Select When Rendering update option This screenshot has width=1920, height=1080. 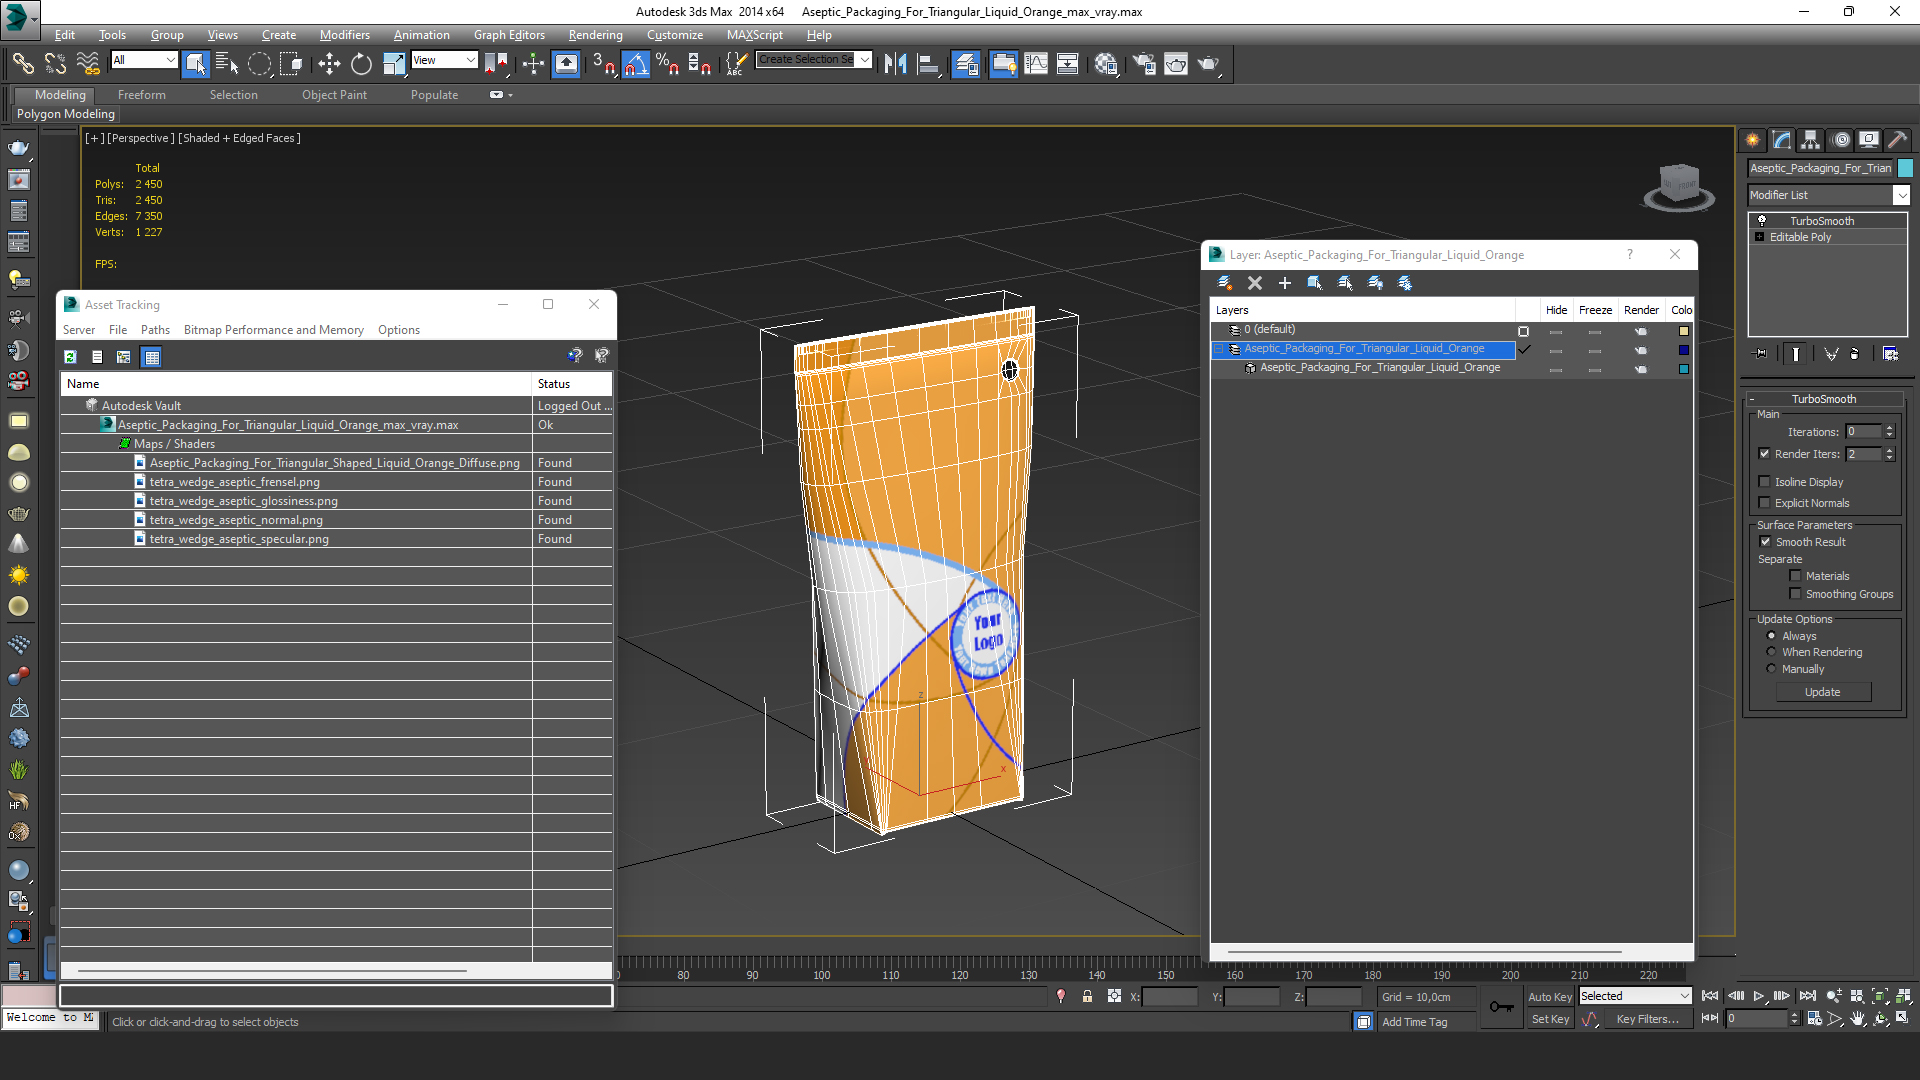click(x=1771, y=652)
